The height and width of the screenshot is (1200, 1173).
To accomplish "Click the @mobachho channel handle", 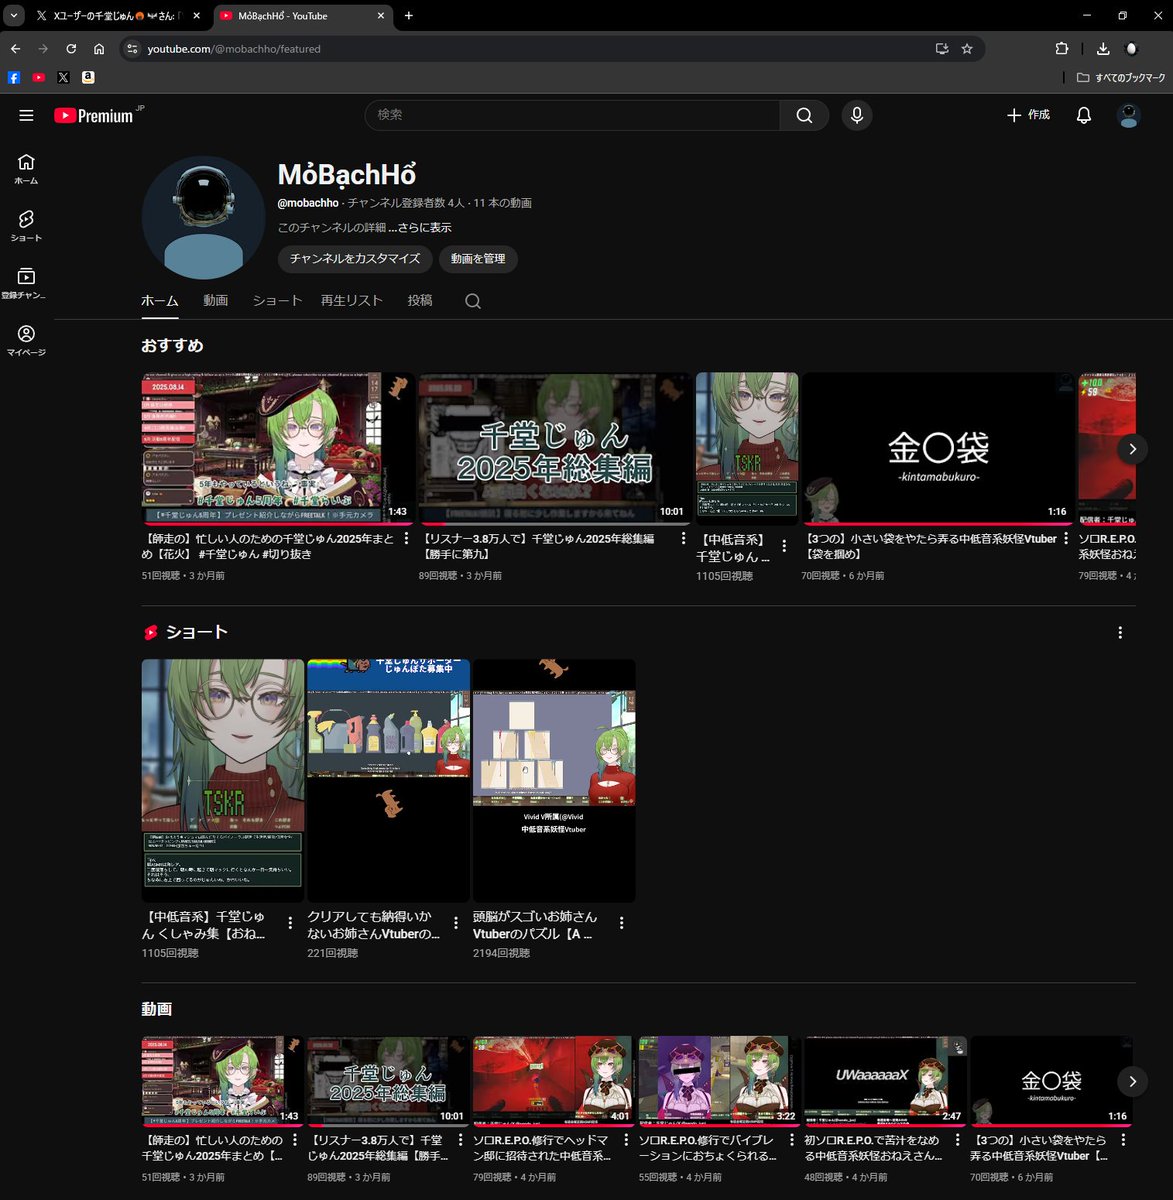I will 308,203.
